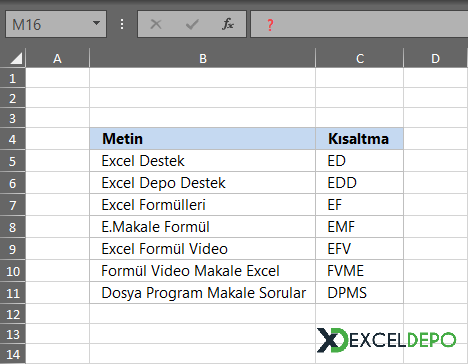
Task: Select row 11 header
Action: [13, 293]
